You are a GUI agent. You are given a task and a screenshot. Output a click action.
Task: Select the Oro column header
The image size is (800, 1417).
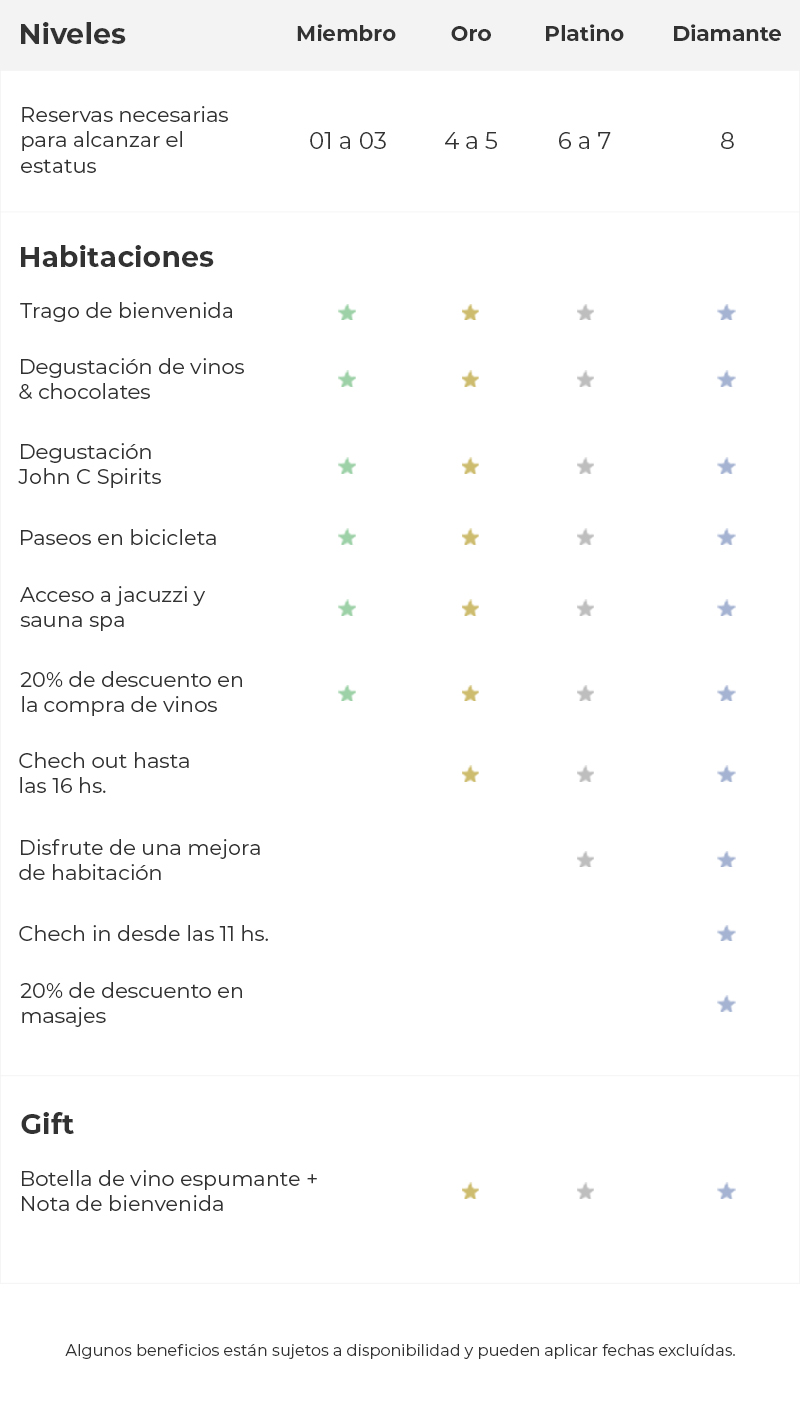(x=471, y=34)
